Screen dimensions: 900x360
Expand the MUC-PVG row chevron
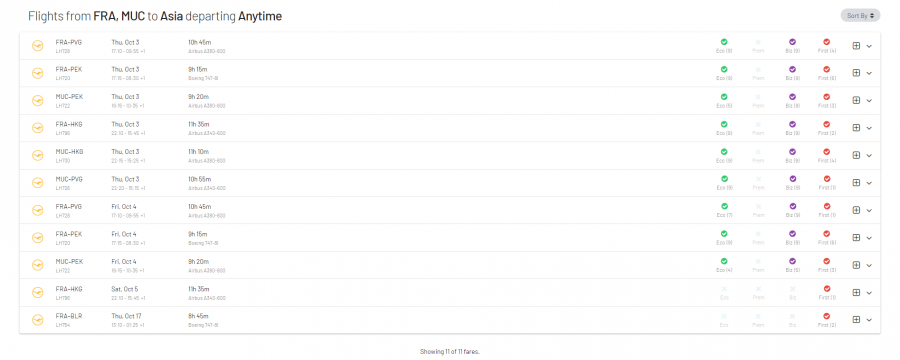(x=869, y=183)
